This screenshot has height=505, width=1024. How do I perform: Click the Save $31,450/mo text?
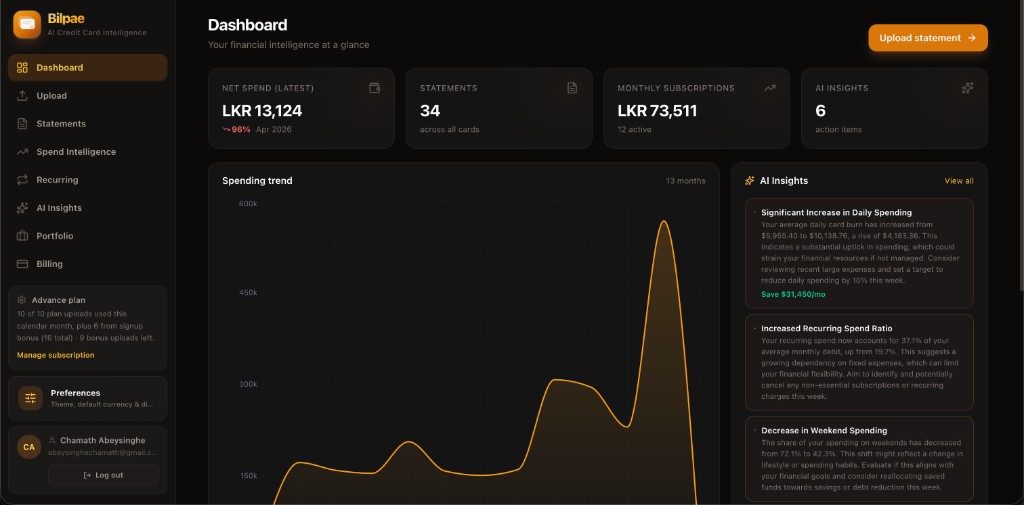[793, 295]
